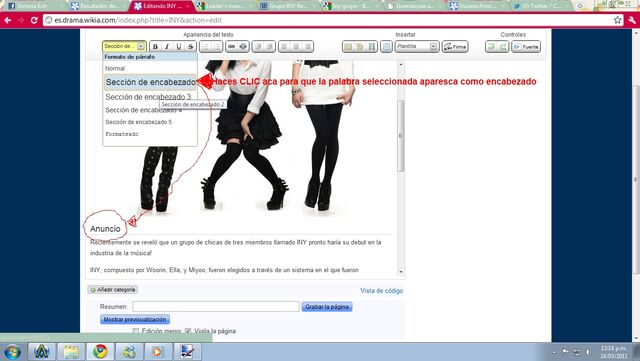Click the editor scrollbar up arrow

tap(401, 65)
